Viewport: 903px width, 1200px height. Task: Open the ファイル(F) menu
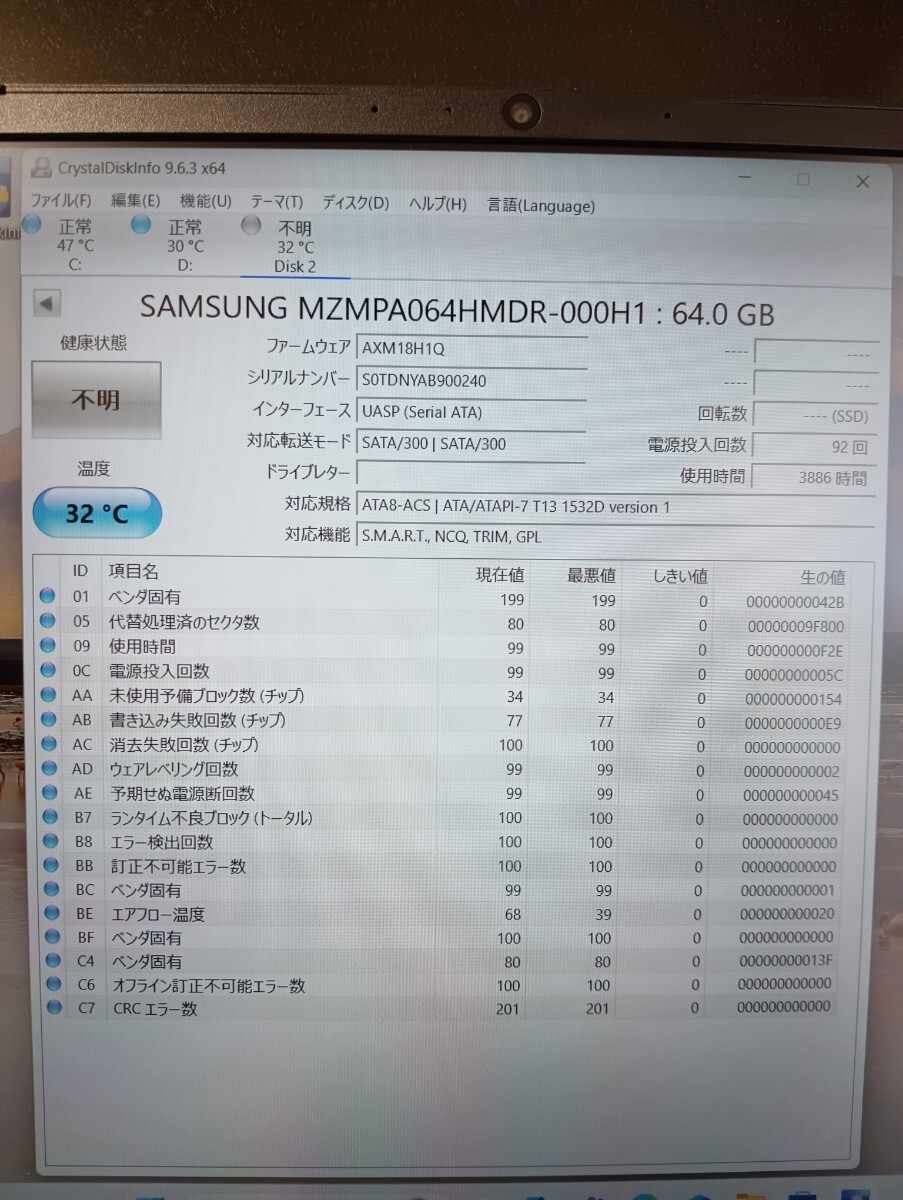60,201
